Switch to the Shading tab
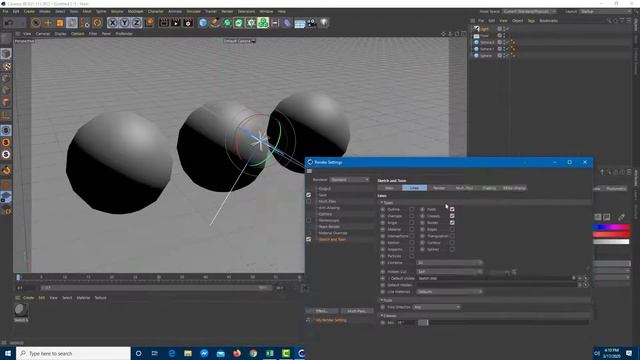The image size is (640, 360). pyautogui.click(x=489, y=188)
